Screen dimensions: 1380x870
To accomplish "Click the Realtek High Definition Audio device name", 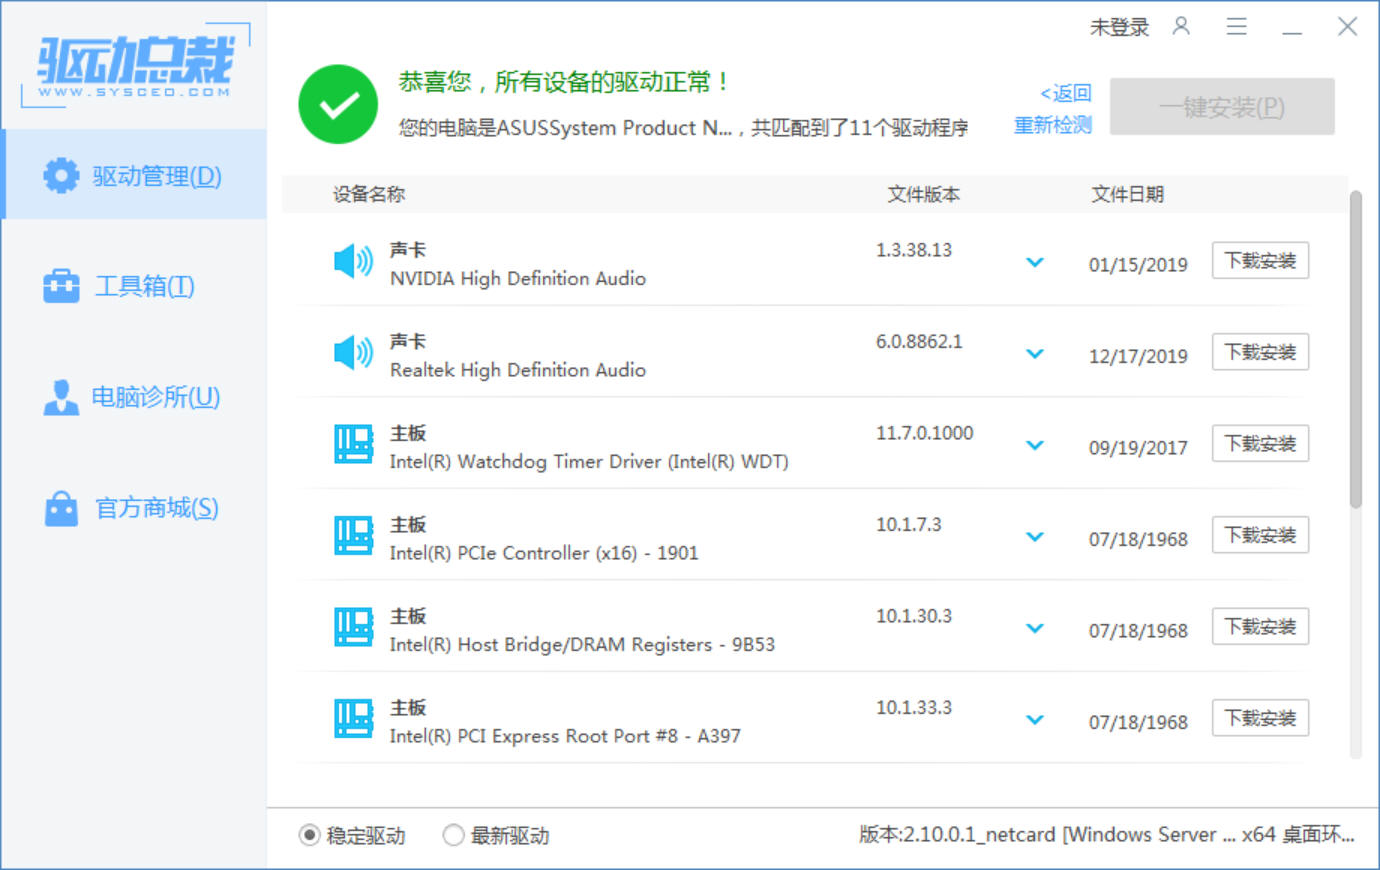I will click(518, 370).
